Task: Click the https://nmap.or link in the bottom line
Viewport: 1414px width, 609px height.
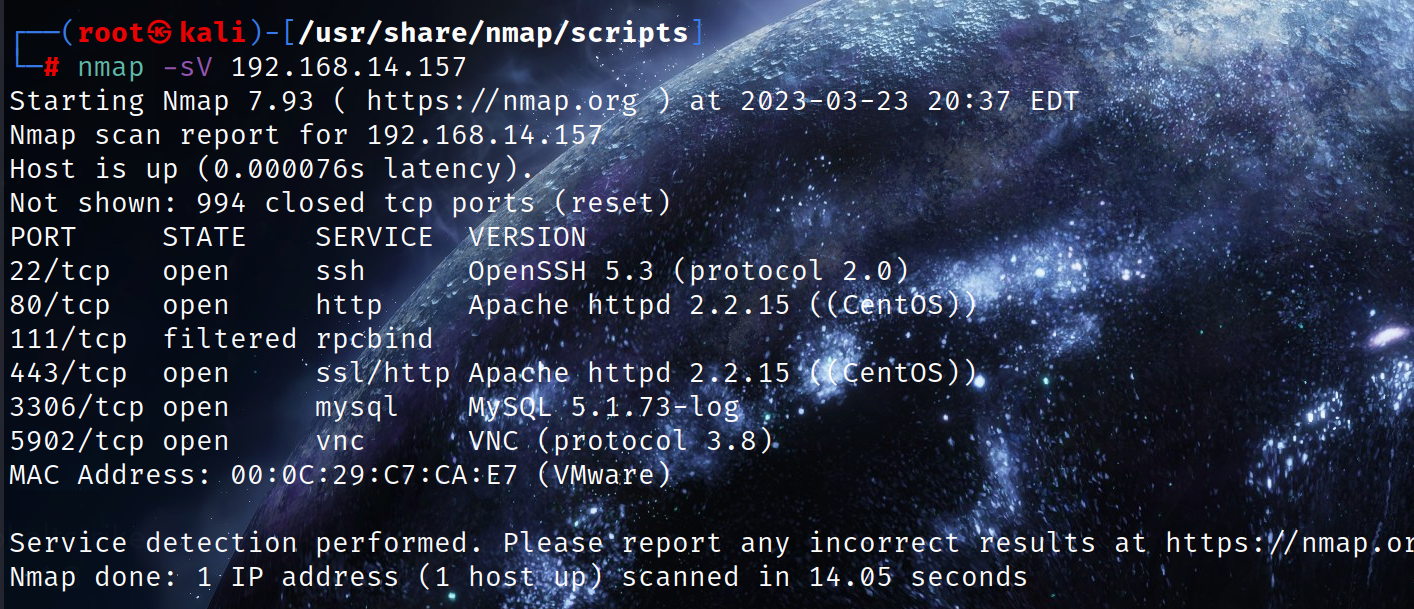Action: click(x=1289, y=543)
